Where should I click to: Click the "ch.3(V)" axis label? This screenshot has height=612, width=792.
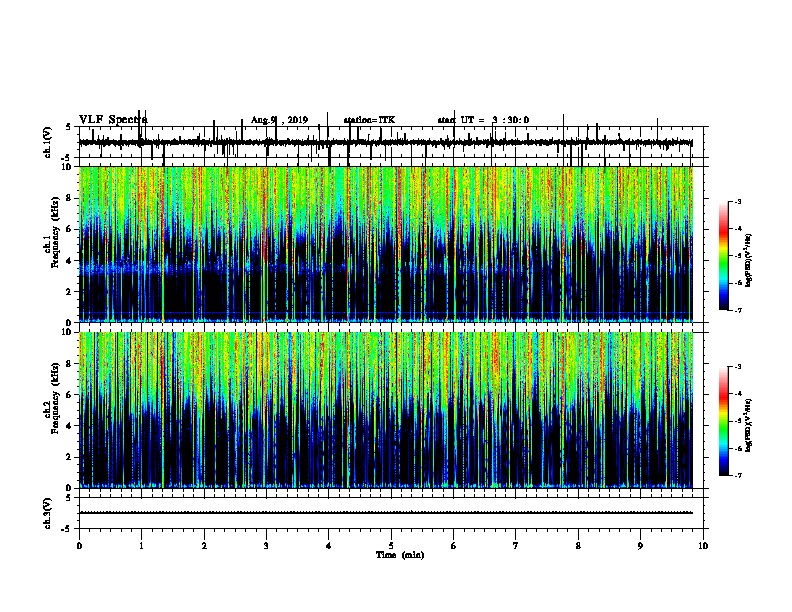[48, 513]
